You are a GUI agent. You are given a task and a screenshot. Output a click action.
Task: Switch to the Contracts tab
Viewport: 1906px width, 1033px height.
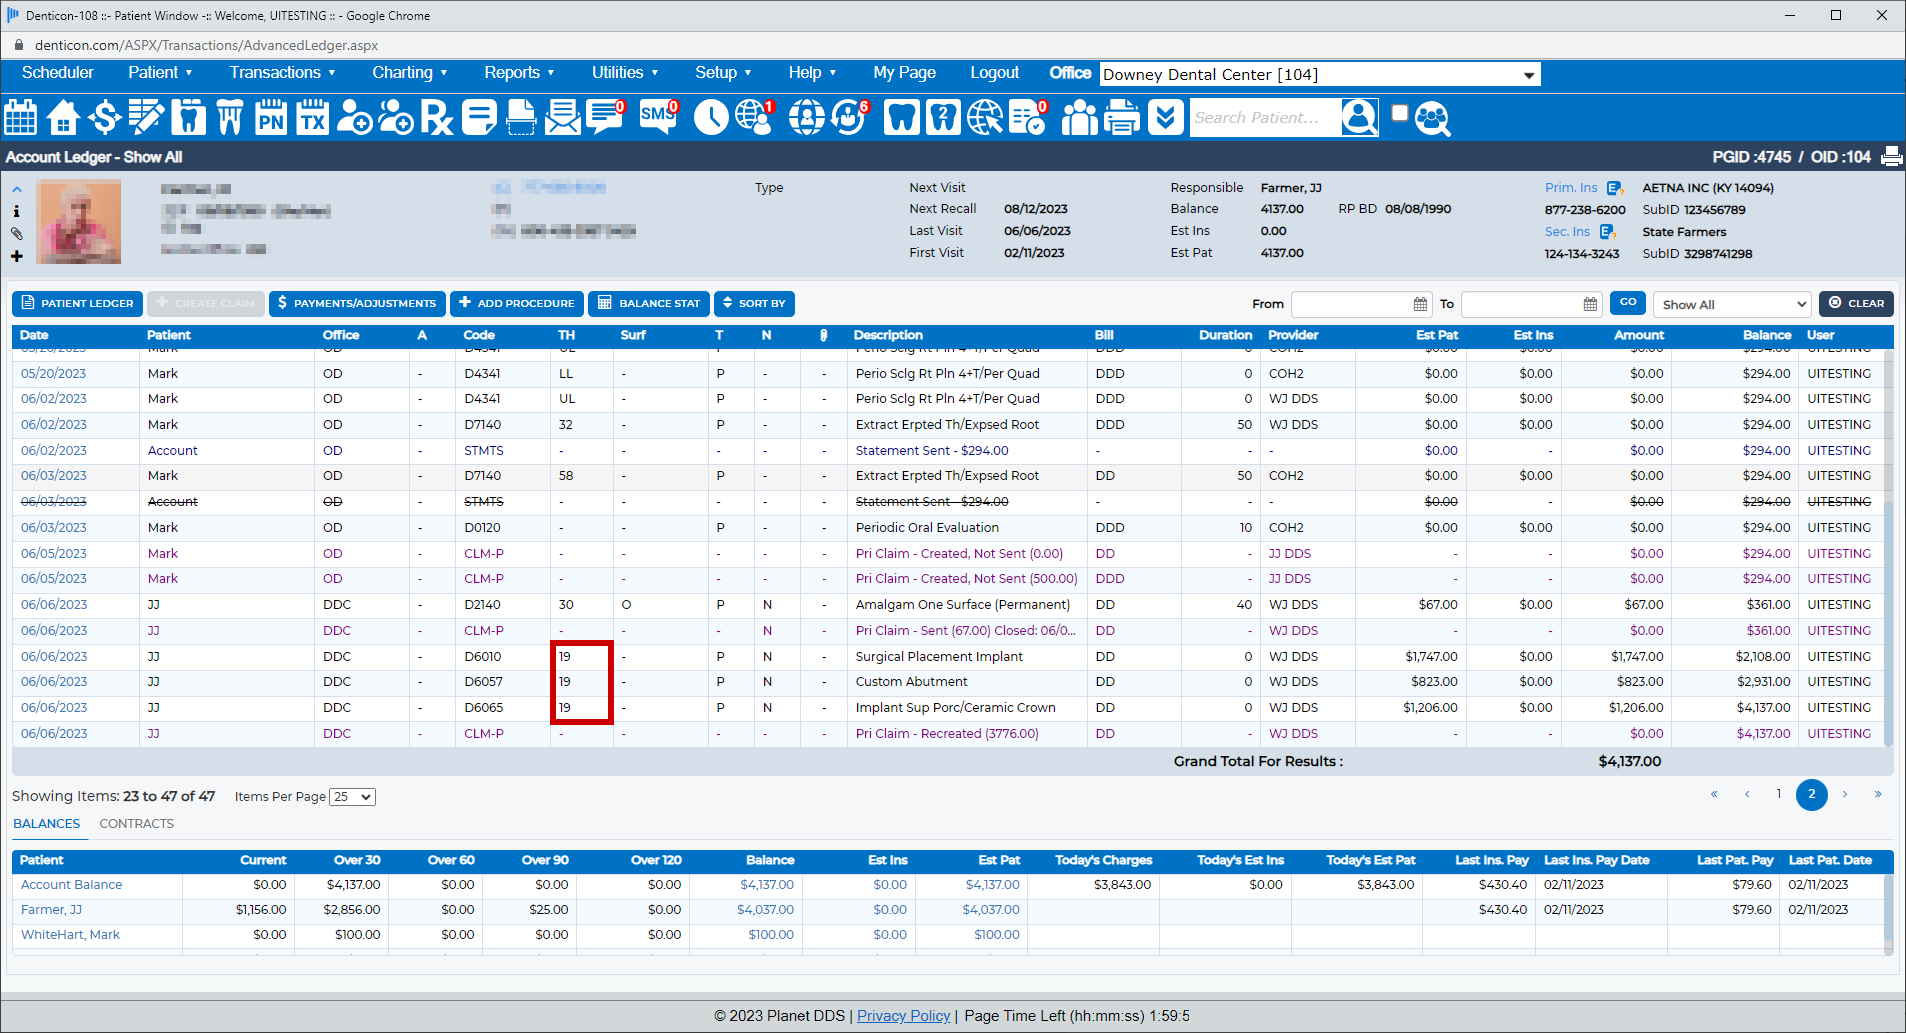(136, 824)
